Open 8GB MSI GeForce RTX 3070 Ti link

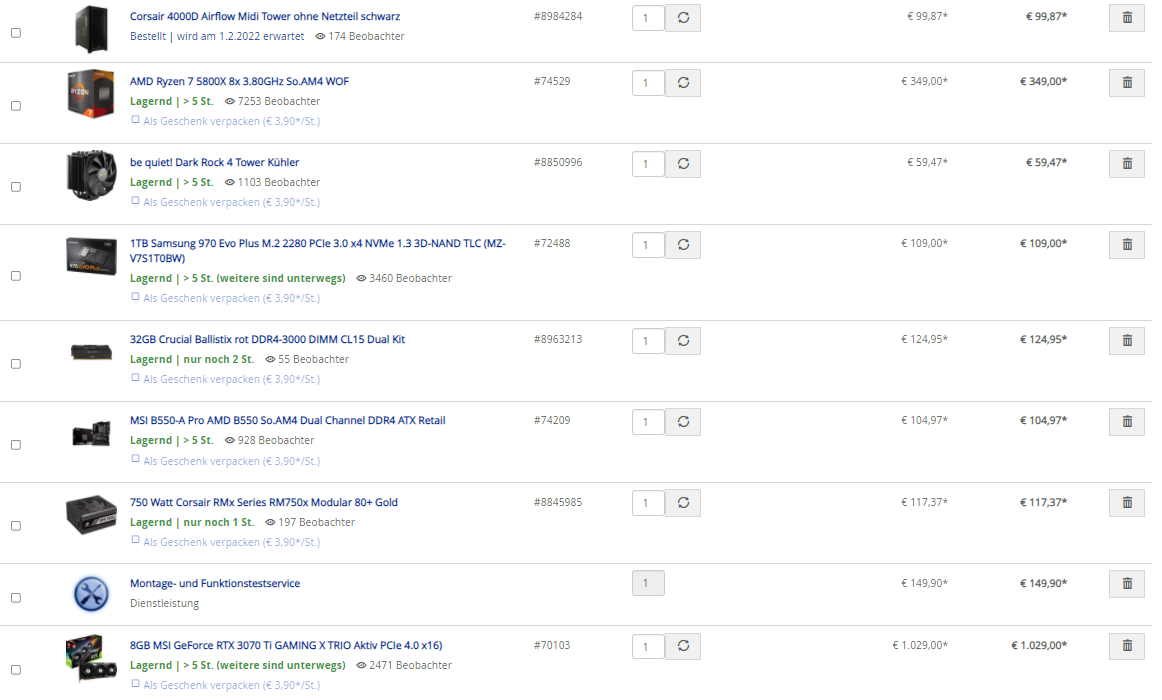pyautogui.click(x=286, y=645)
